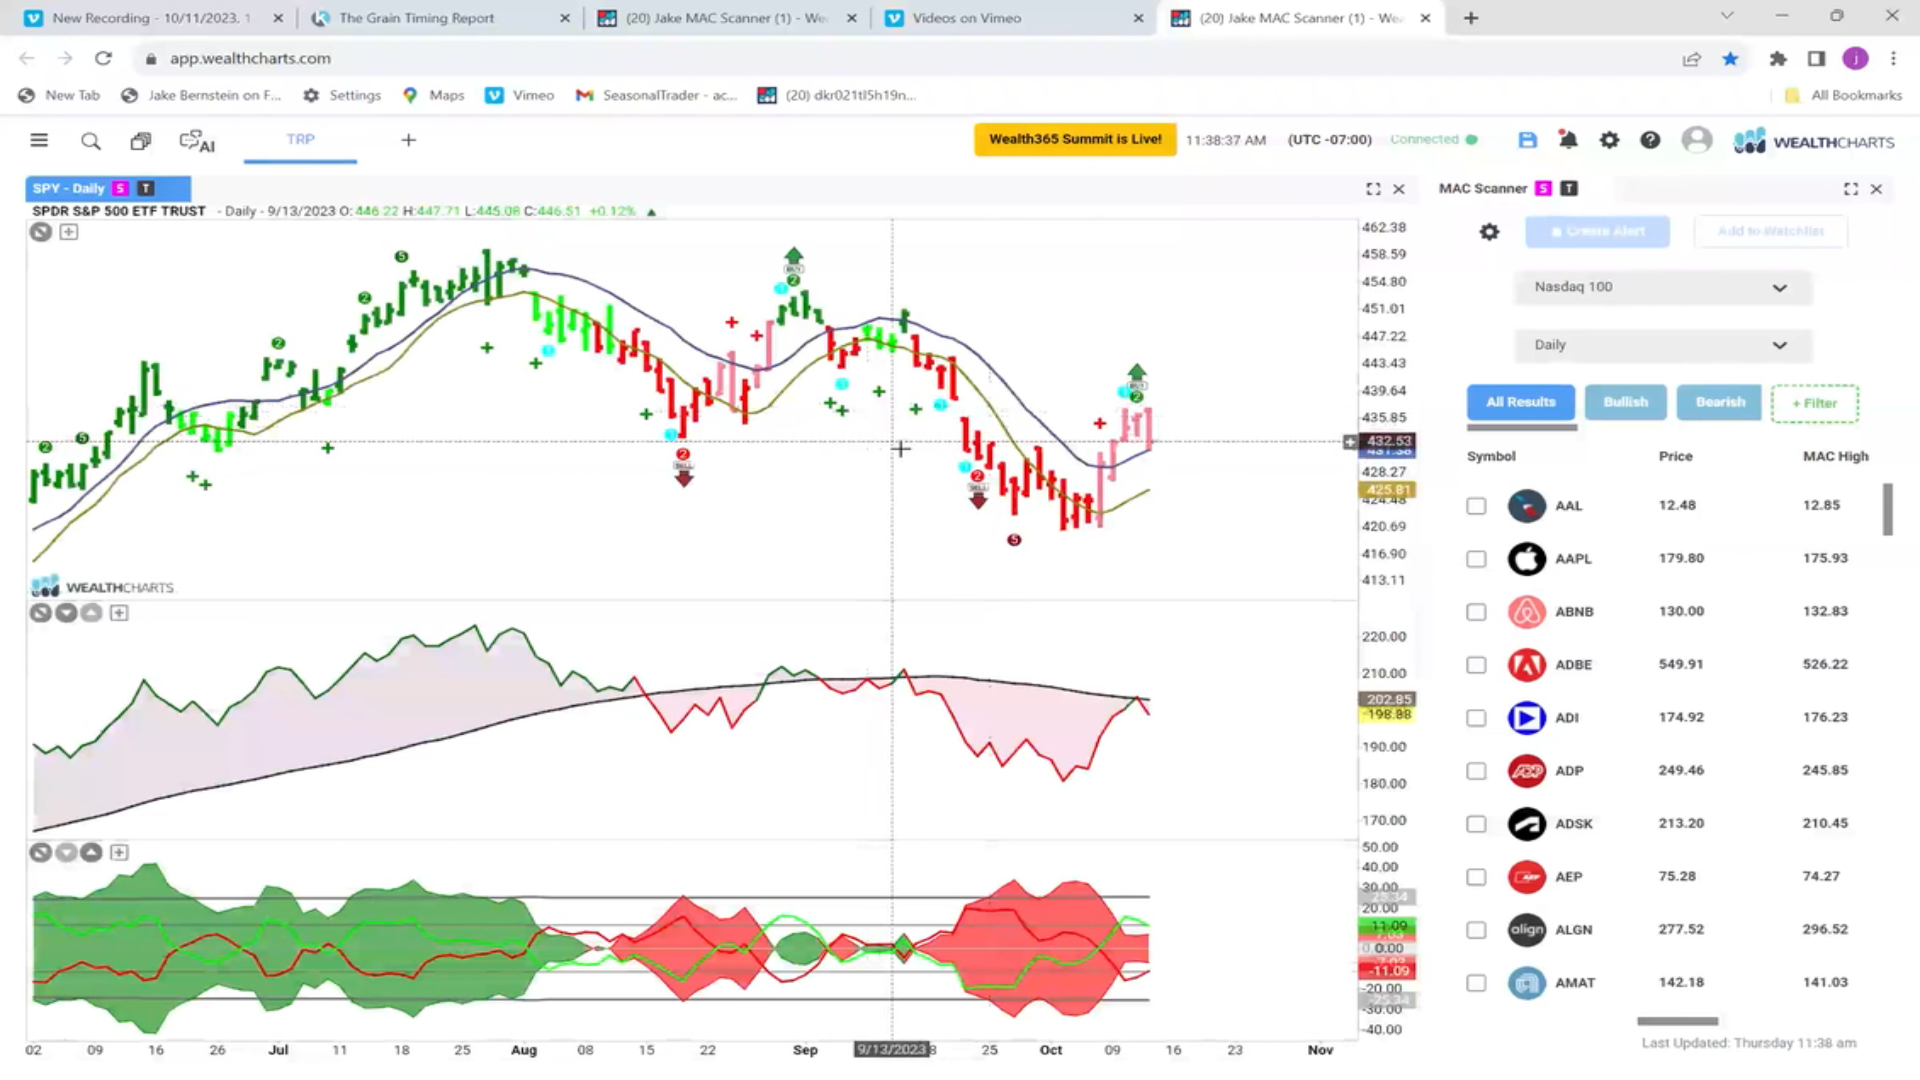This screenshot has height=1080, width=1920.
Task: Hide price chart indicators circle icon
Action: [40, 232]
